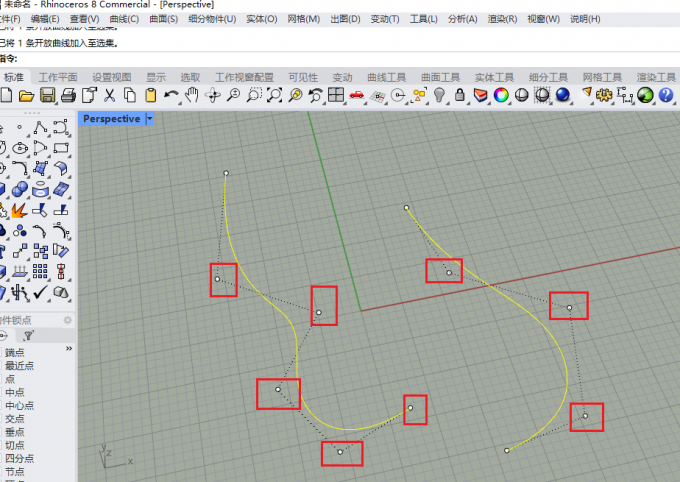Screen dimensions: 680x482
Task: Click the rectangular array grid icon
Action: coord(40,272)
